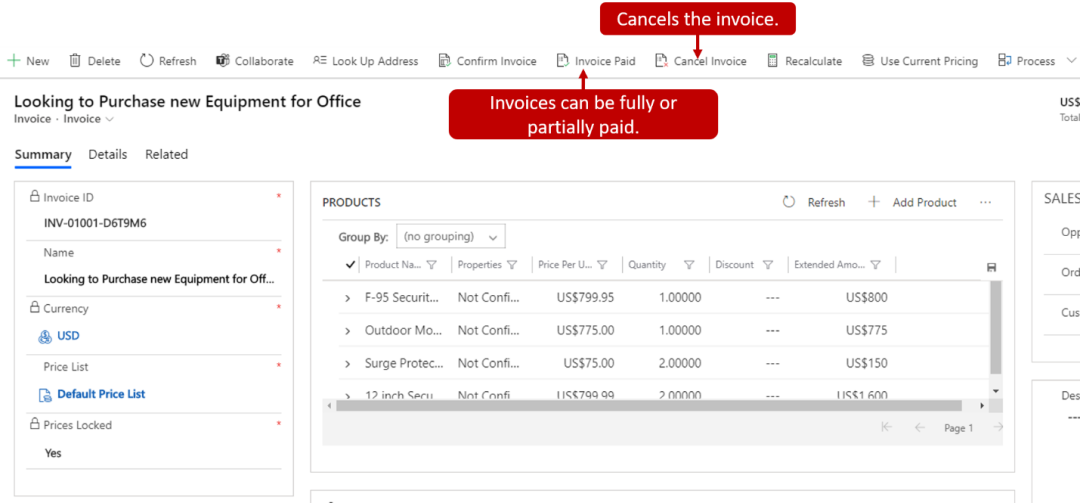Click the Refresh command in top toolbar
Image resolution: width=1080 pixels, height=503 pixels.
168,61
